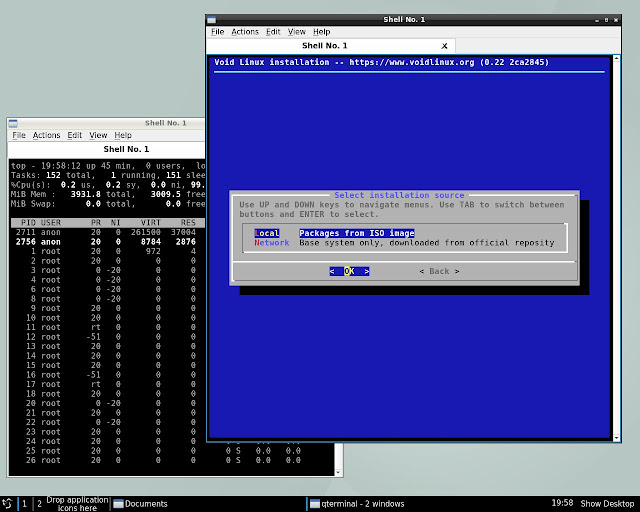Image resolution: width=640 pixels, height=512 pixels.
Task: Open File menu in front Shell window
Action: click(218, 32)
